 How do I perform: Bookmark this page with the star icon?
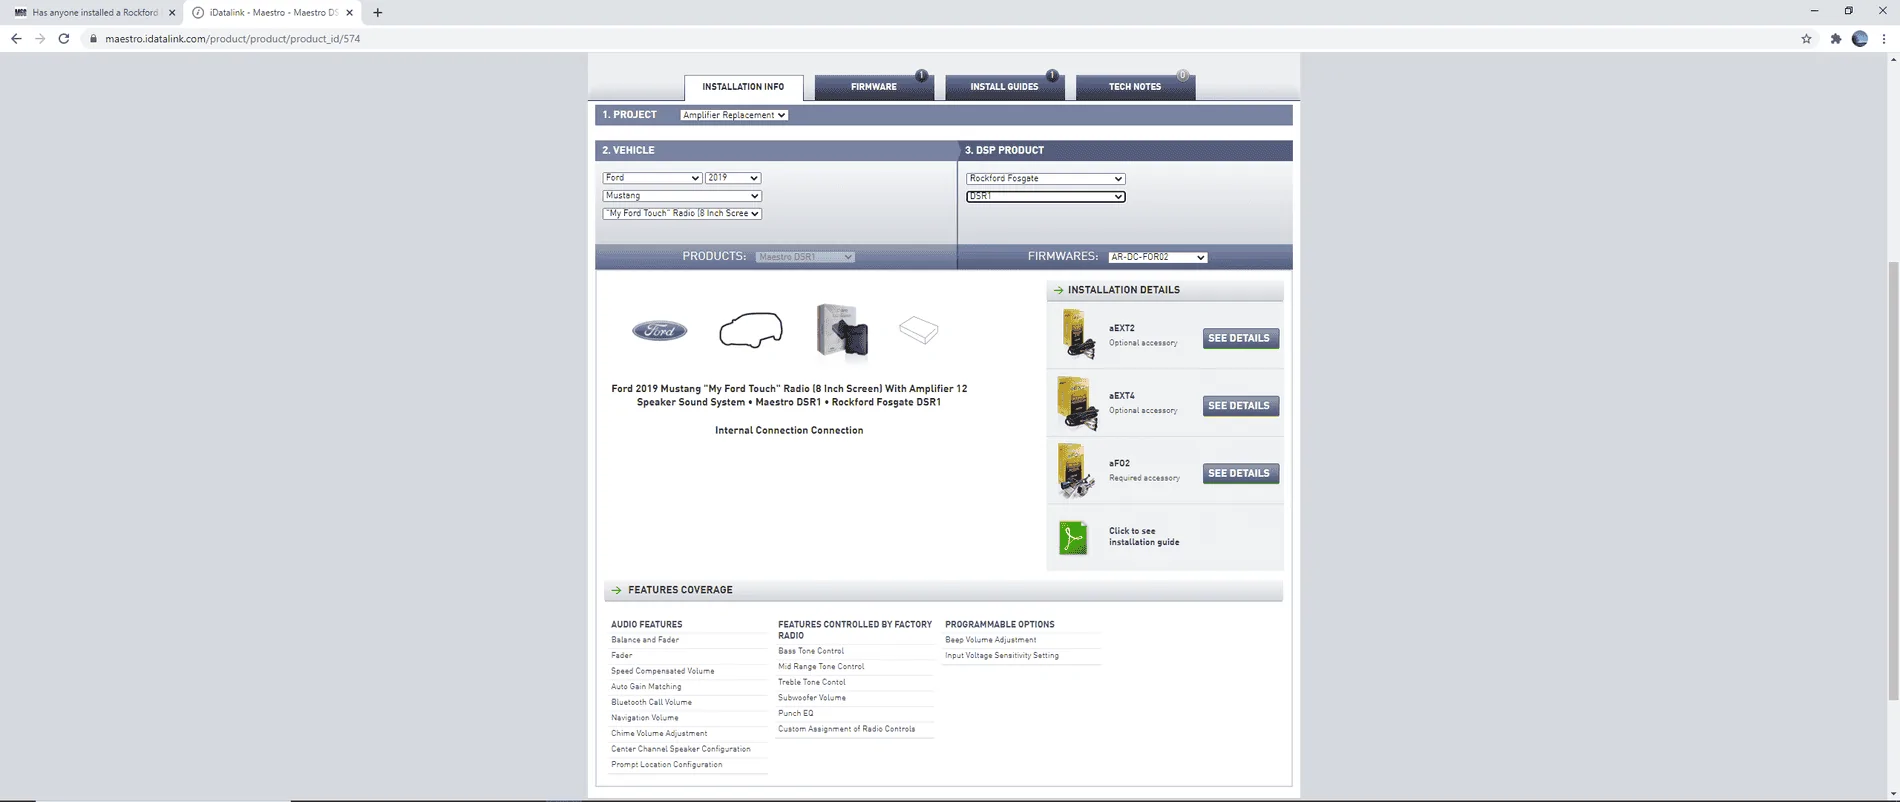[1806, 39]
